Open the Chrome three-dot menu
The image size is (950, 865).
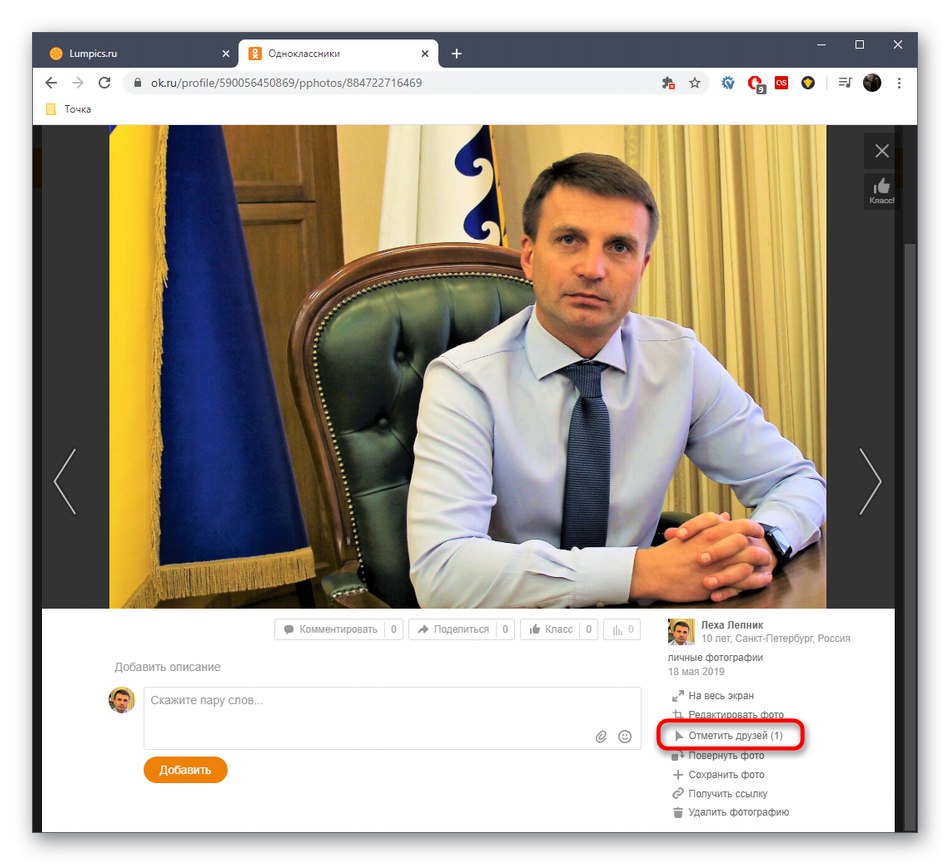[899, 83]
